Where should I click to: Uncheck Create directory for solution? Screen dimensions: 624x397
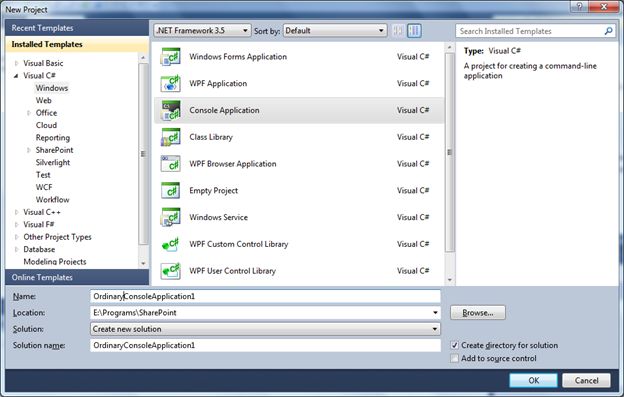454,345
